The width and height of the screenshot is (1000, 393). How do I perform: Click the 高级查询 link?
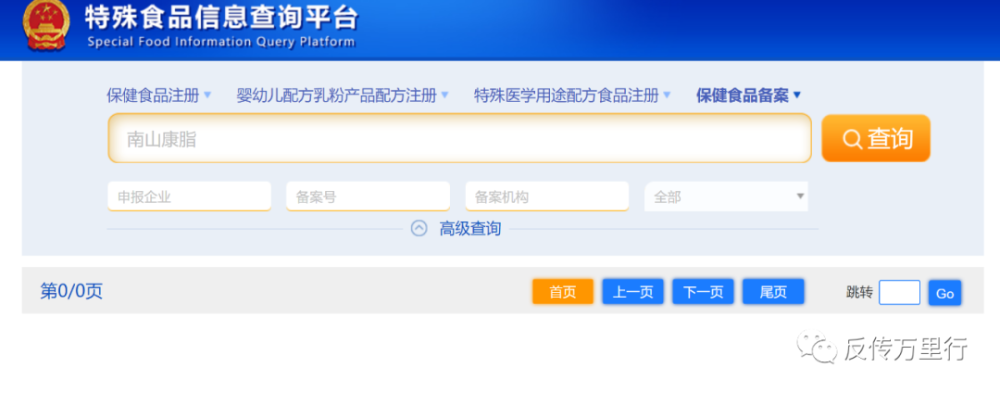click(x=470, y=228)
